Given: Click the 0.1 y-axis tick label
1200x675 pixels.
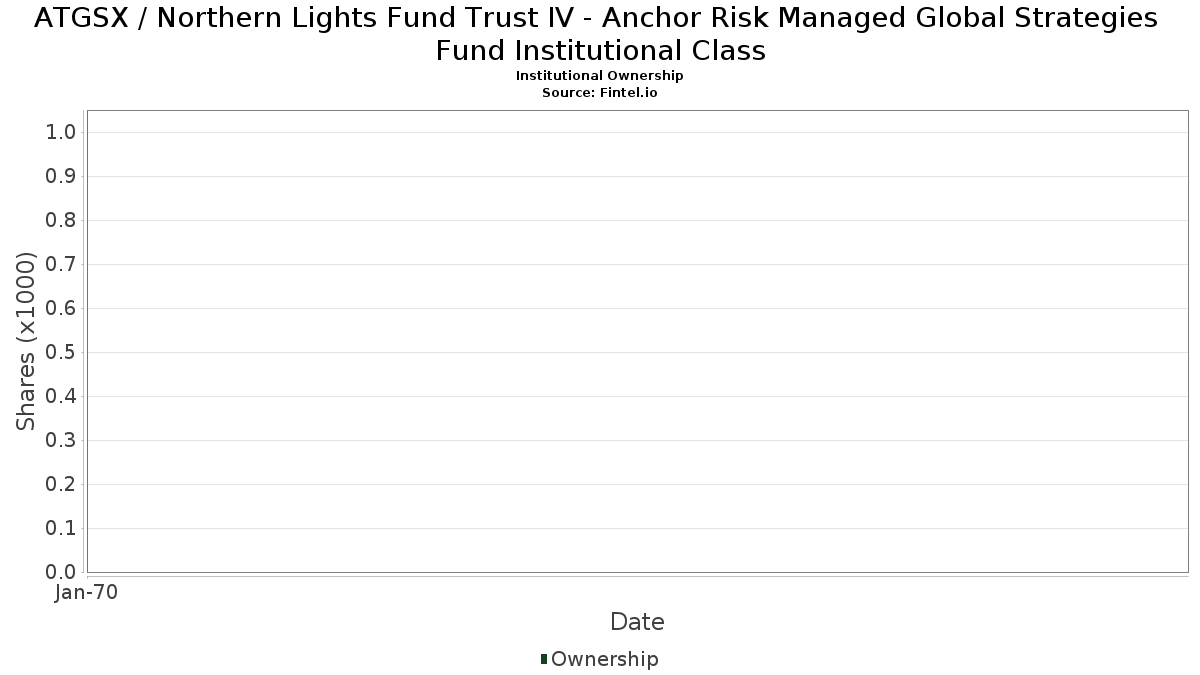Looking at the screenshot, I should point(62,528).
